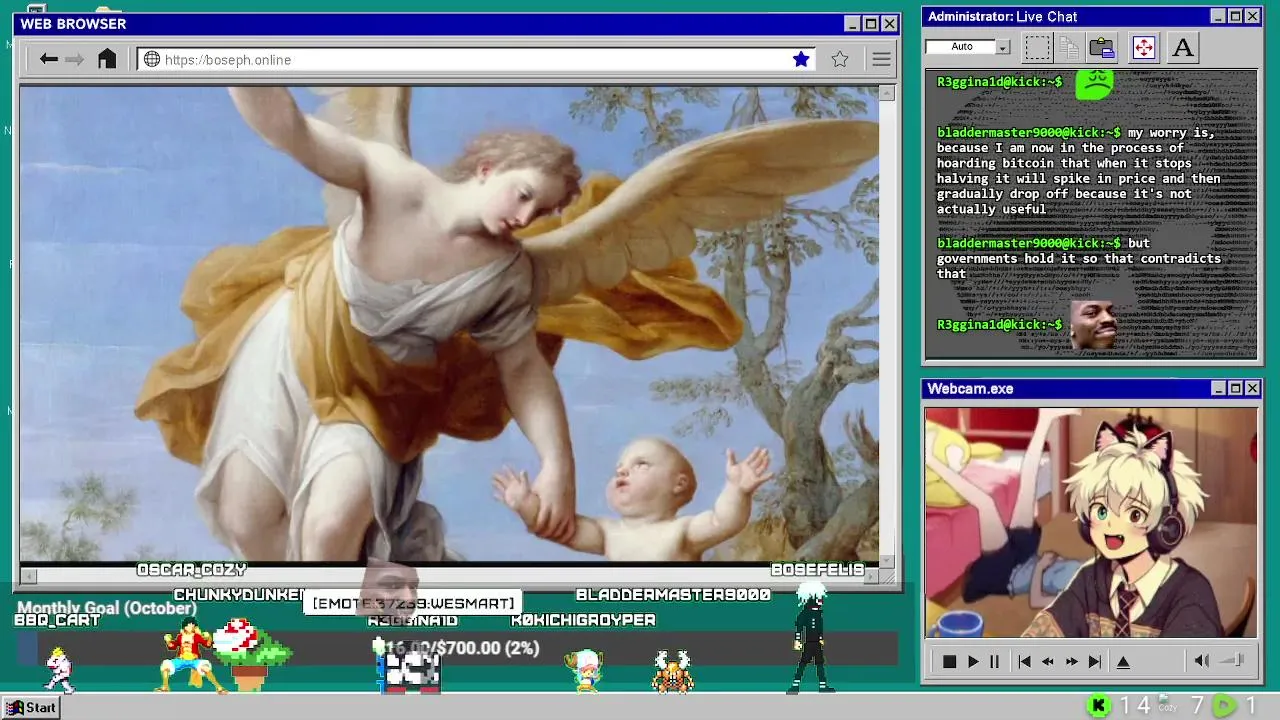Click the laughing man emote in chat
1280x720 pixels.
(x=1093, y=324)
